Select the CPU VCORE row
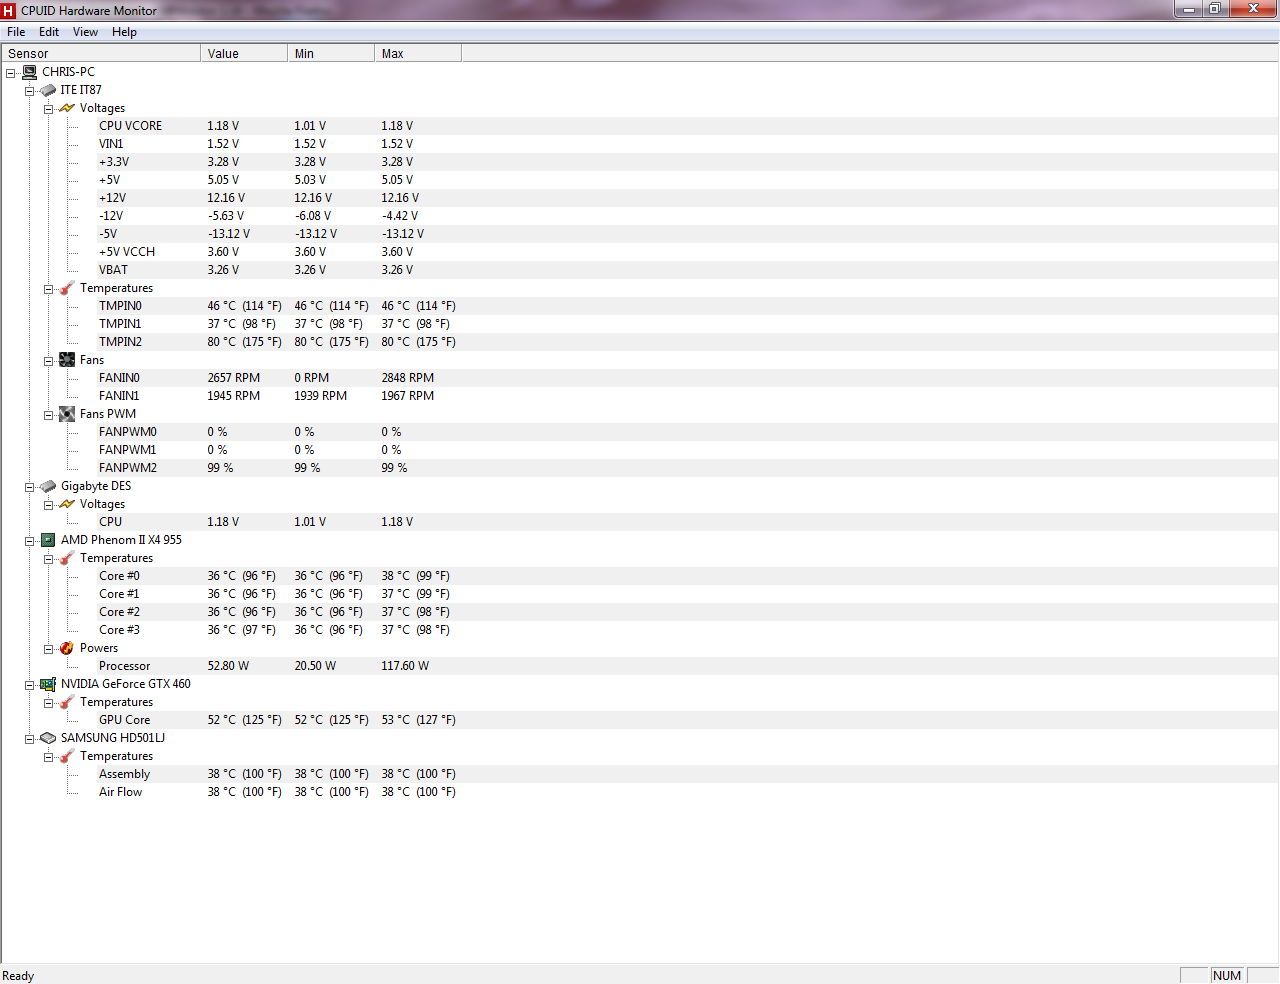This screenshot has height=984, width=1280. pos(640,126)
